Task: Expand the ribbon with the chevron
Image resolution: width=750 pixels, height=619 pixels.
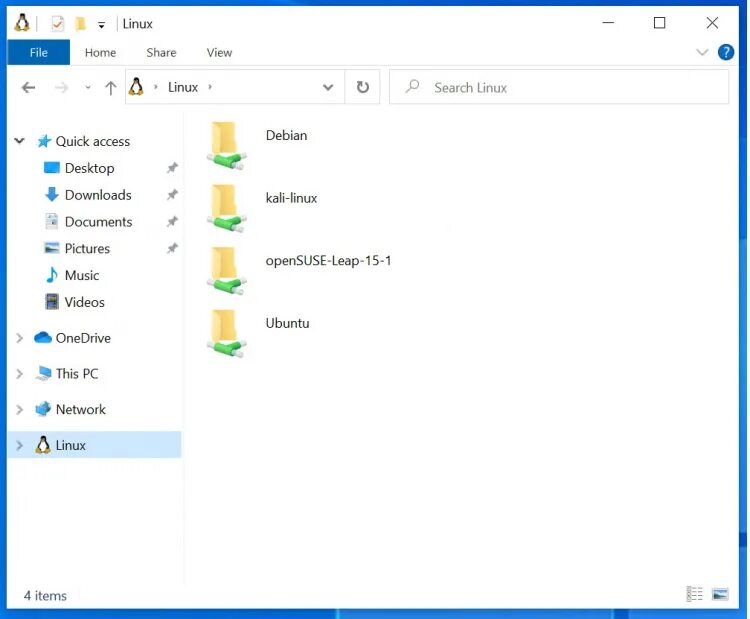Action: point(702,52)
